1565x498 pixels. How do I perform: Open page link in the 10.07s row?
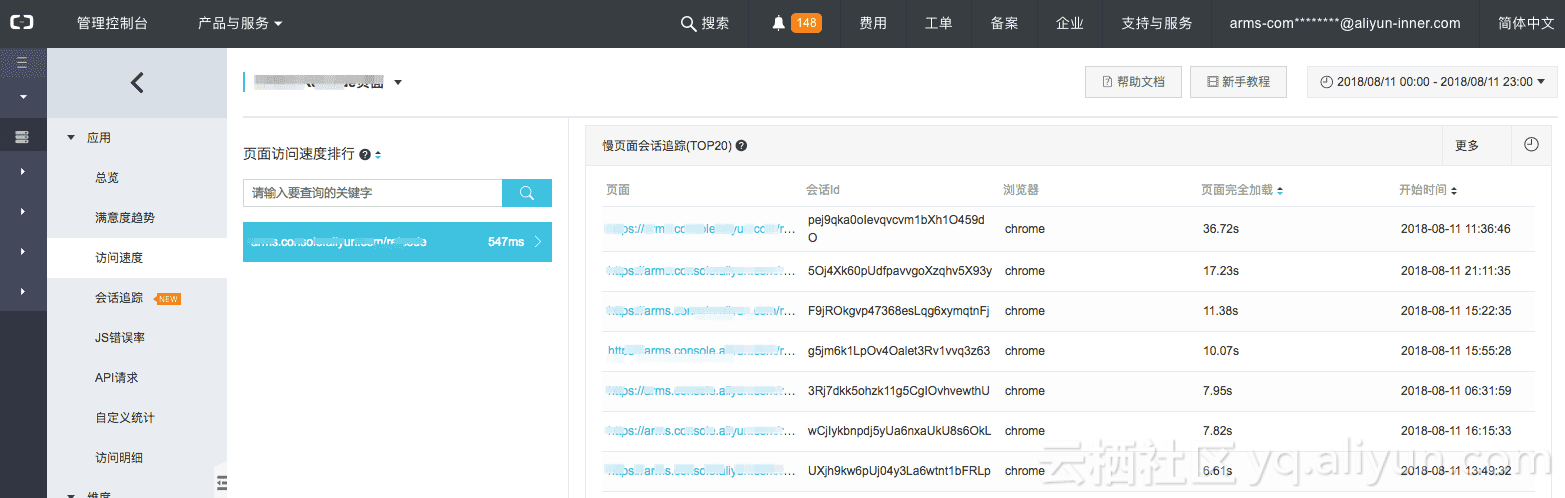tap(701, 351)
